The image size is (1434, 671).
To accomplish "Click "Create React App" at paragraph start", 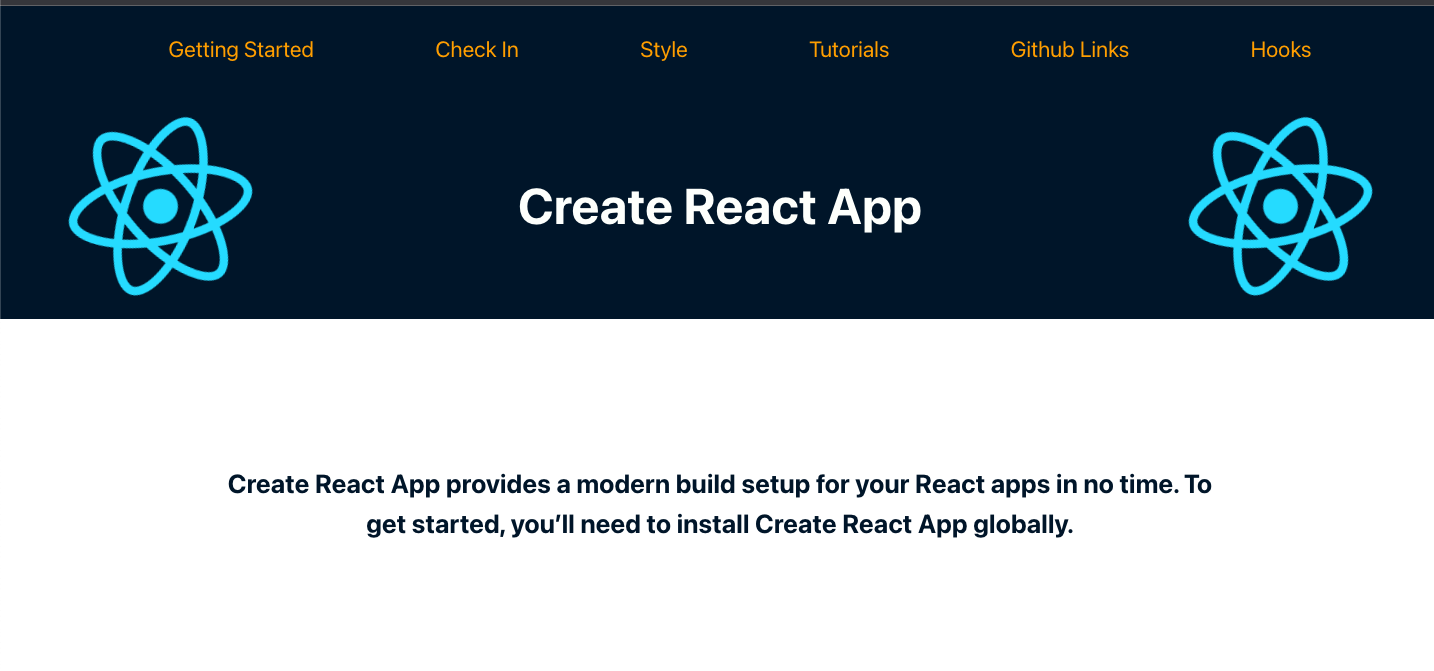I will [333, 485].
